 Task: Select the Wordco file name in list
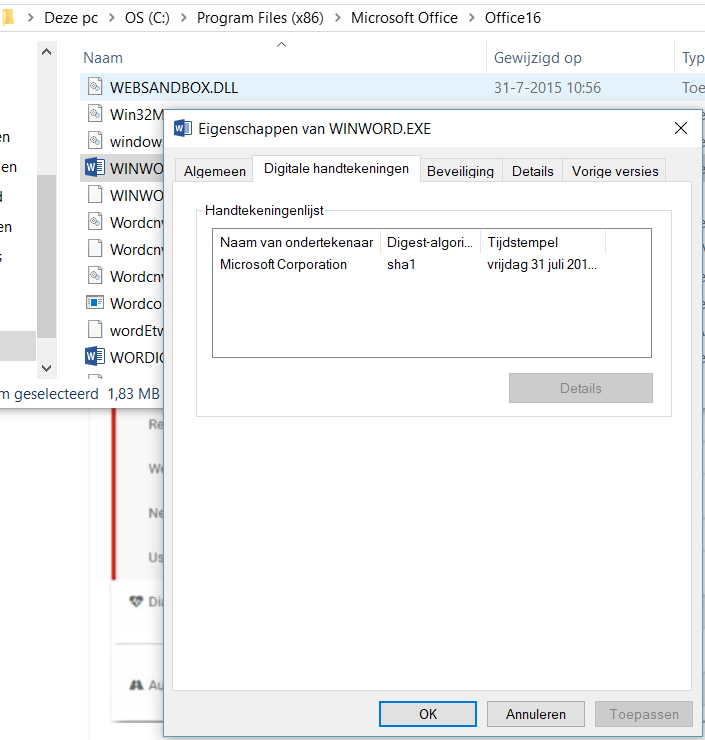click(x=135, y=303)
